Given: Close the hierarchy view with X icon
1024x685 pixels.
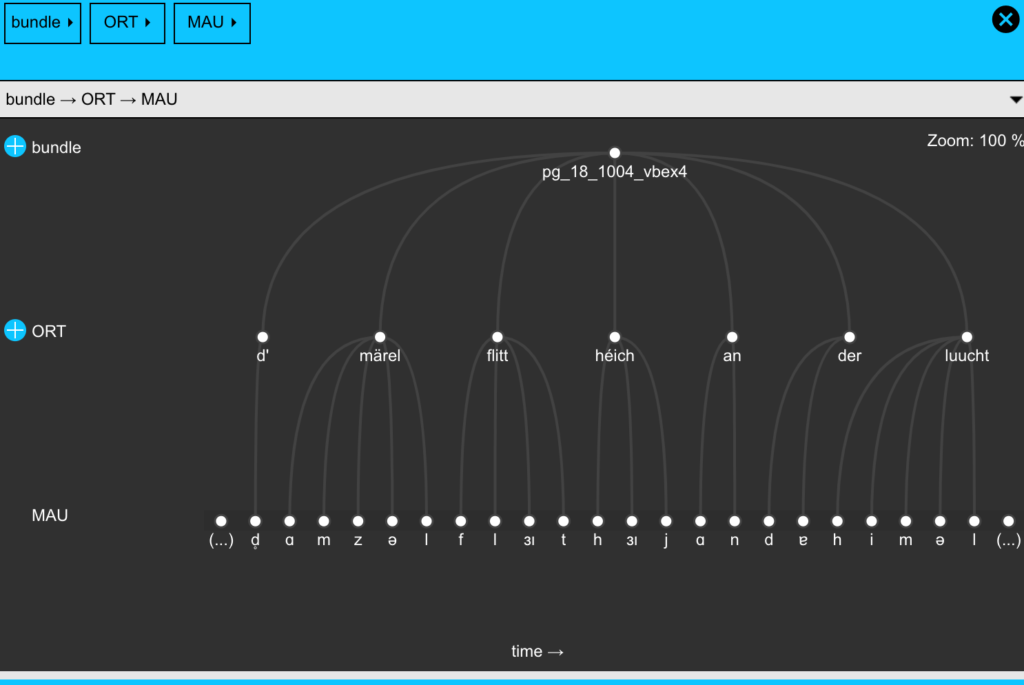Looking at the screenshot, I should (x=1004, y=19).
